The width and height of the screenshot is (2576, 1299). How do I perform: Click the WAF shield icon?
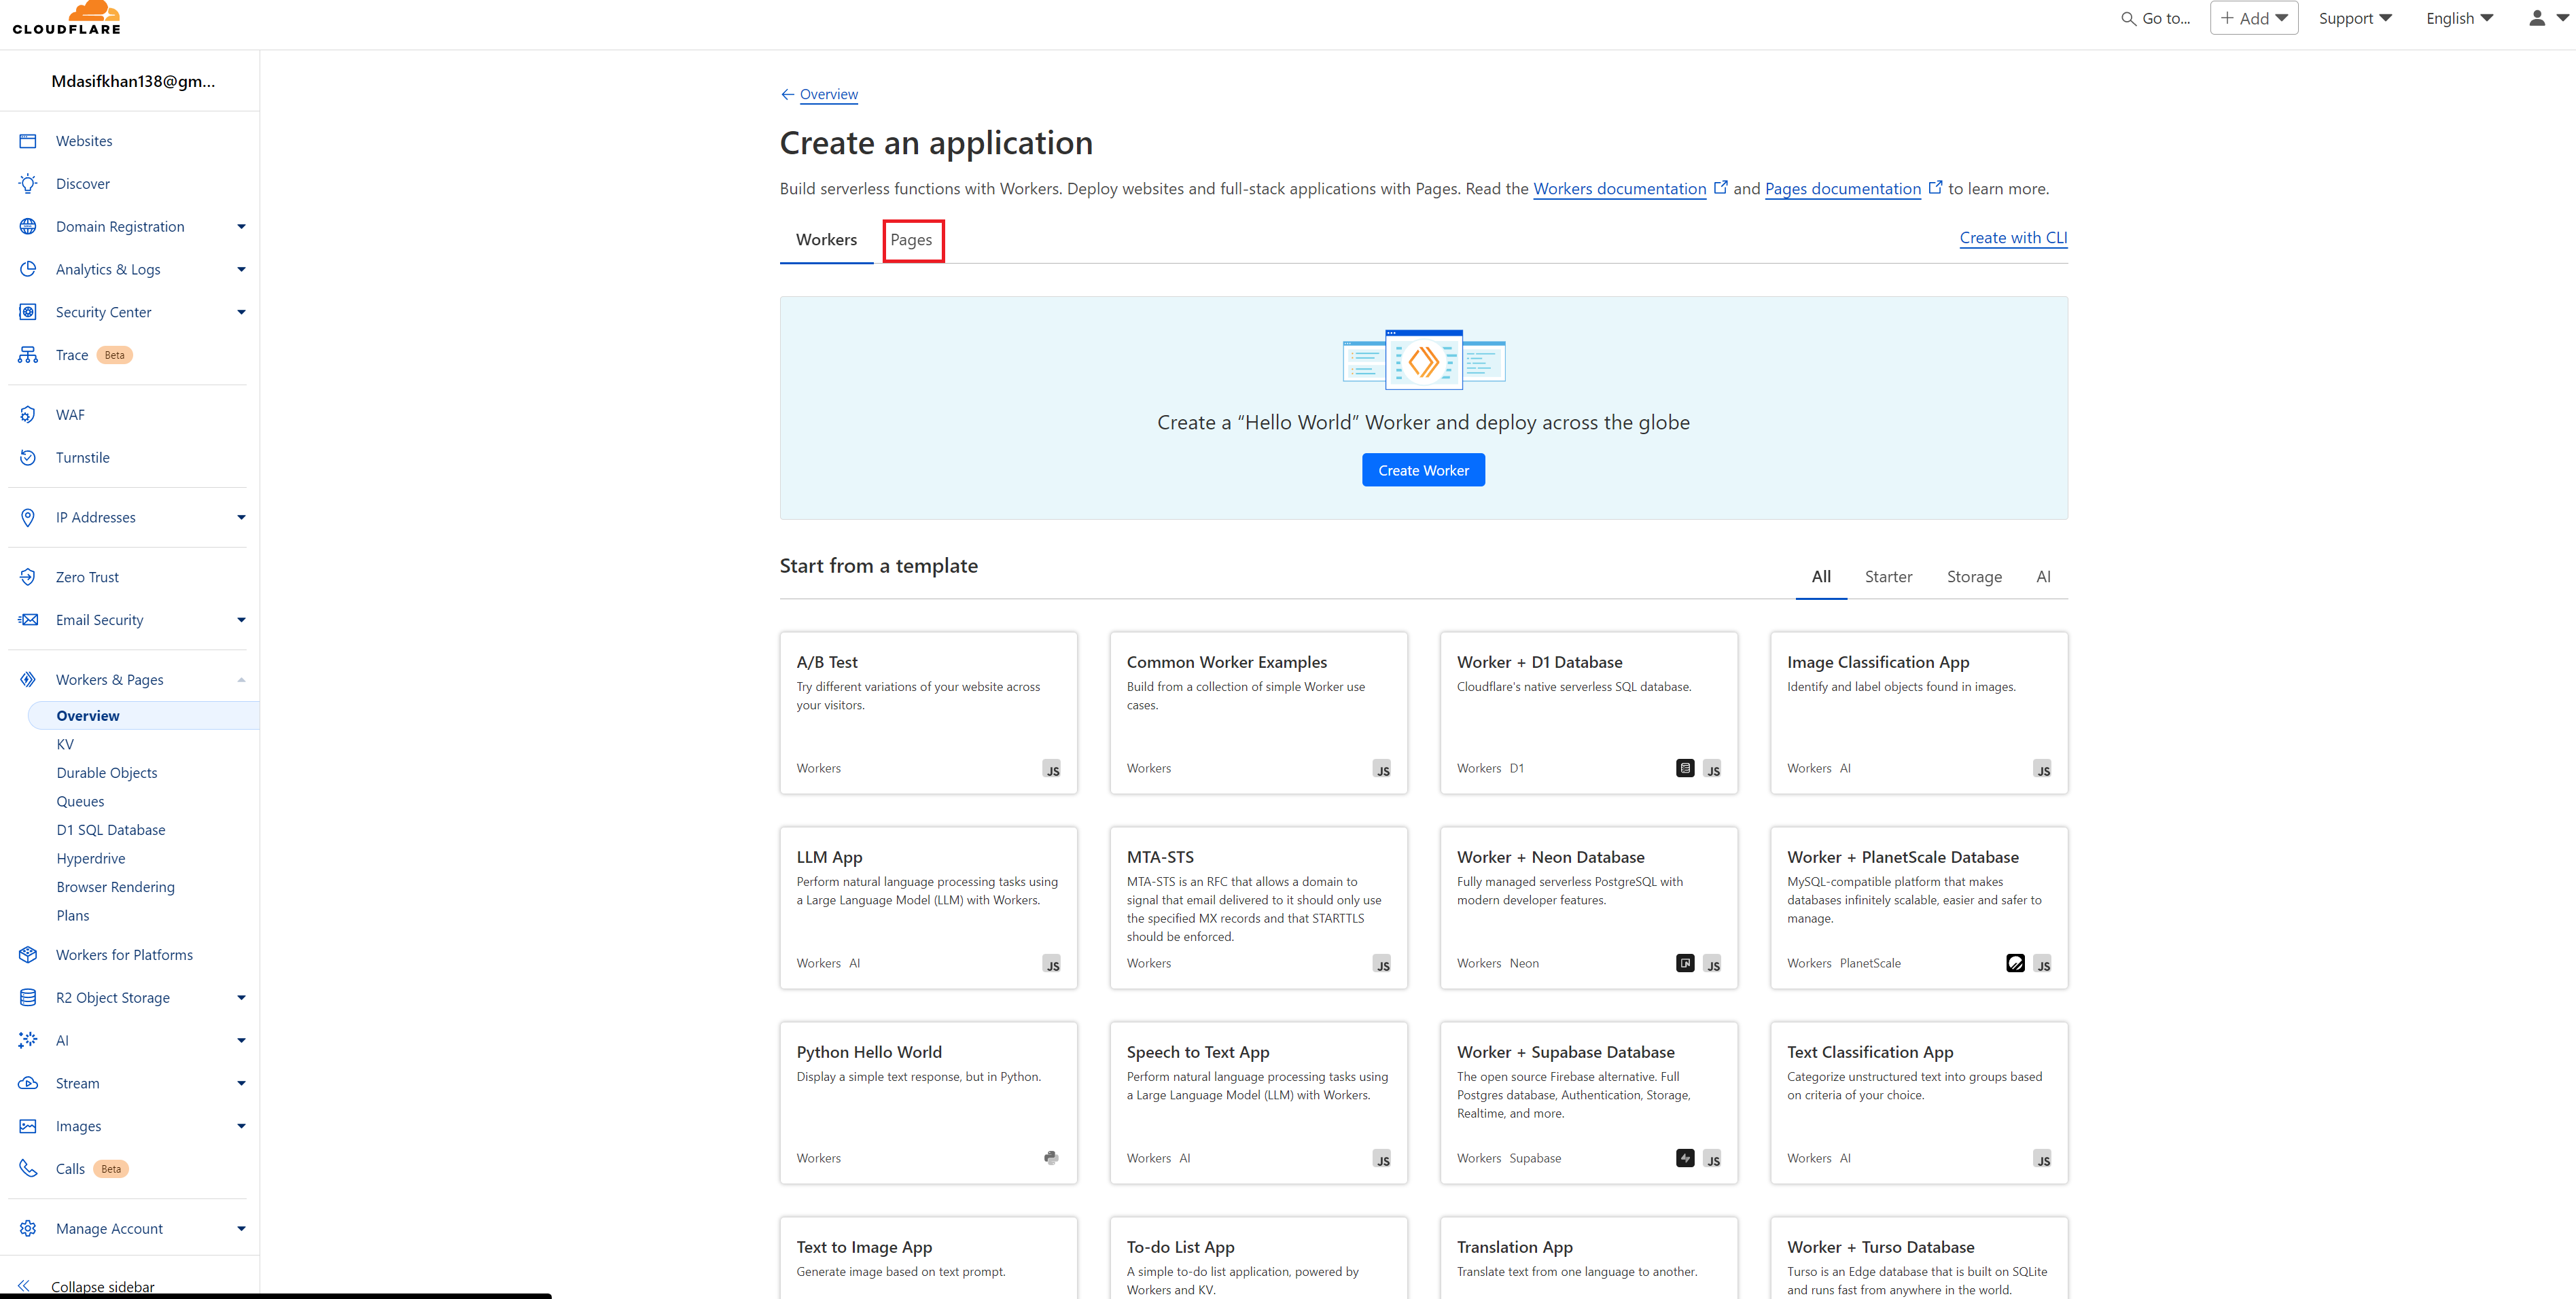click(28, 415)
